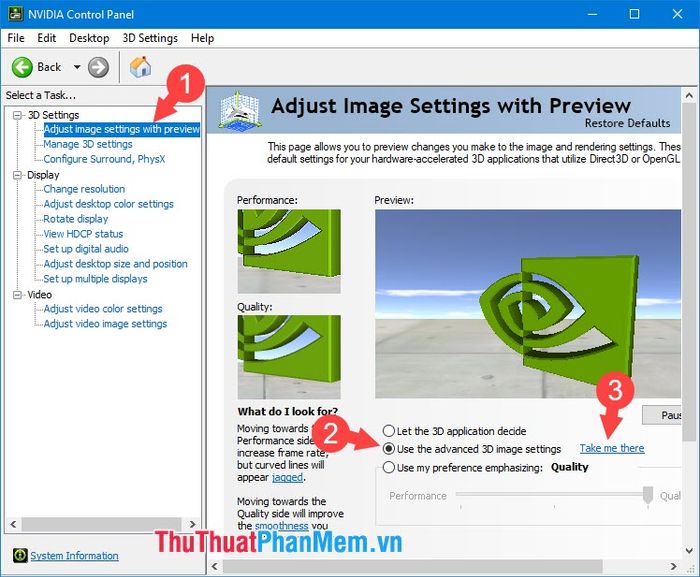The height and width of the screenshot is (577, 700).
Task: Click task pane horizontal scrollbar left arrow
Action: (x=13, y=524)
